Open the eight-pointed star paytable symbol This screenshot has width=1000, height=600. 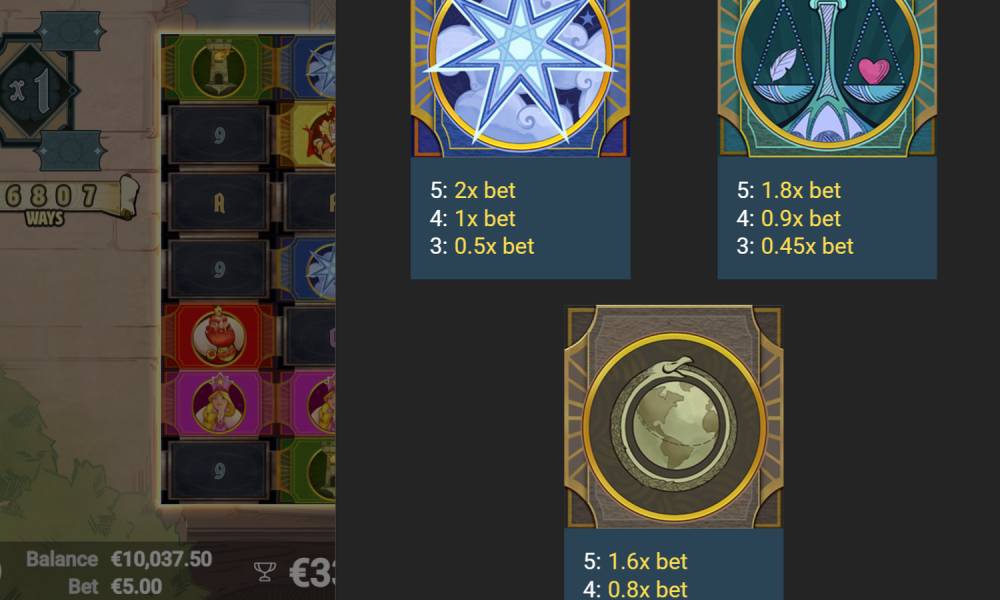pyautogui.click(x=520, y=78)
